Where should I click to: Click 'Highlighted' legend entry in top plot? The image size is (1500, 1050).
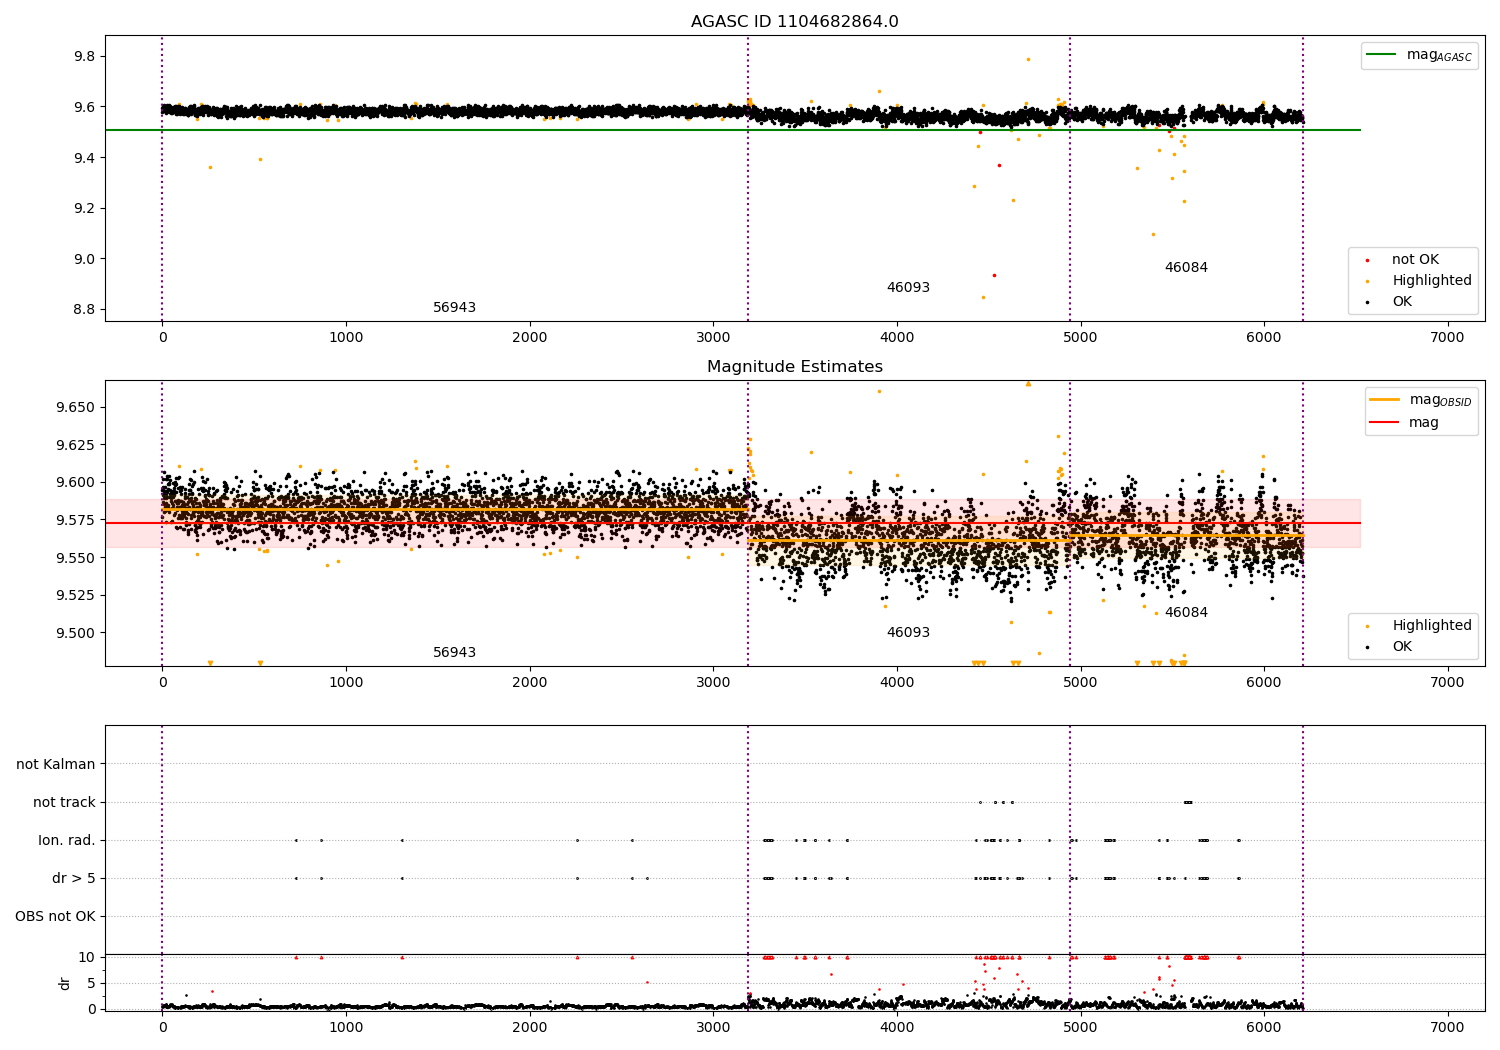[1420, 281]
